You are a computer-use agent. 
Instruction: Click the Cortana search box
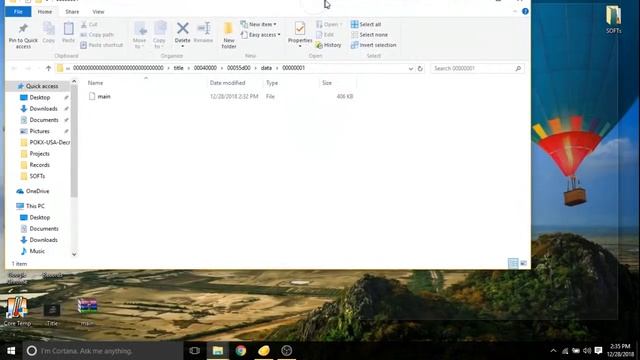click(102, 351)
